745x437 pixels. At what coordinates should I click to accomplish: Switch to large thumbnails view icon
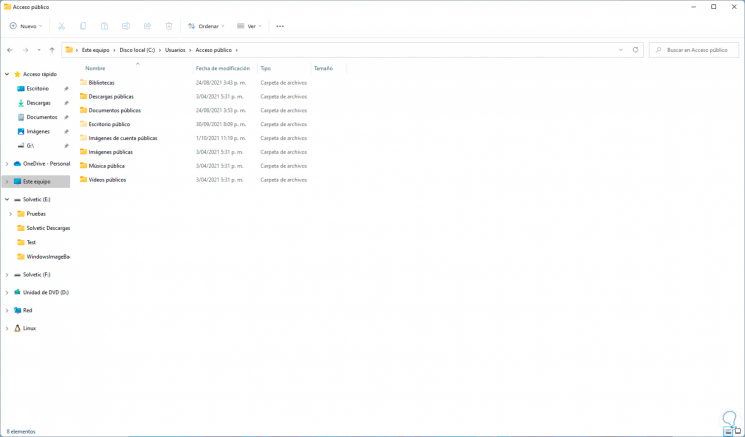pos(738,432)
